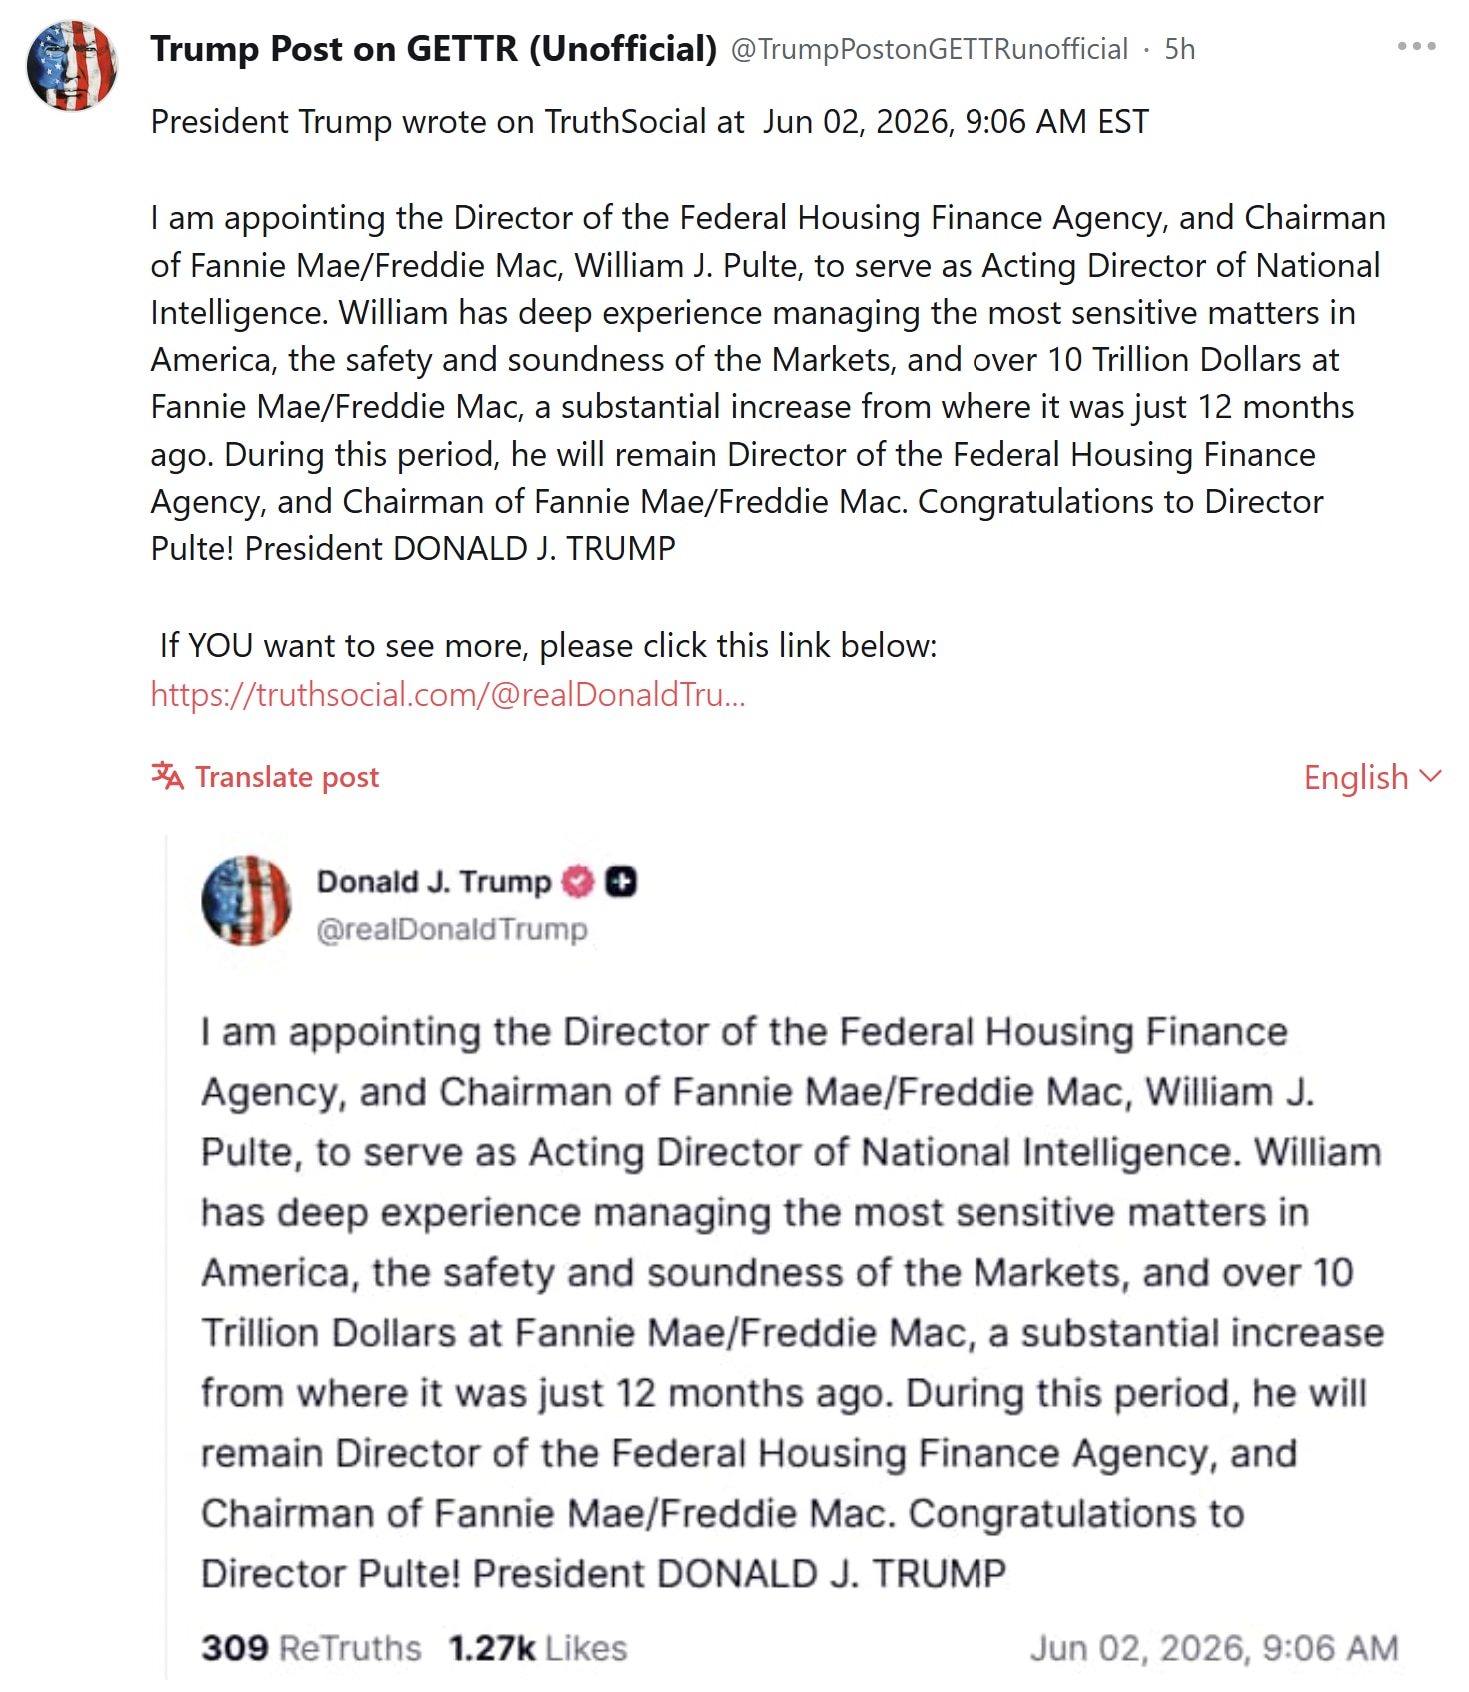Click the @TrumpPostonGETTRunofficial handle
The image size is (1469, 1692).
(929, 49)
